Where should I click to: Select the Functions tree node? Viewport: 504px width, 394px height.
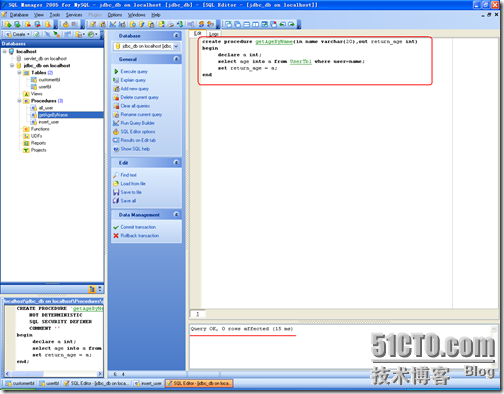(x=40, y=129)
